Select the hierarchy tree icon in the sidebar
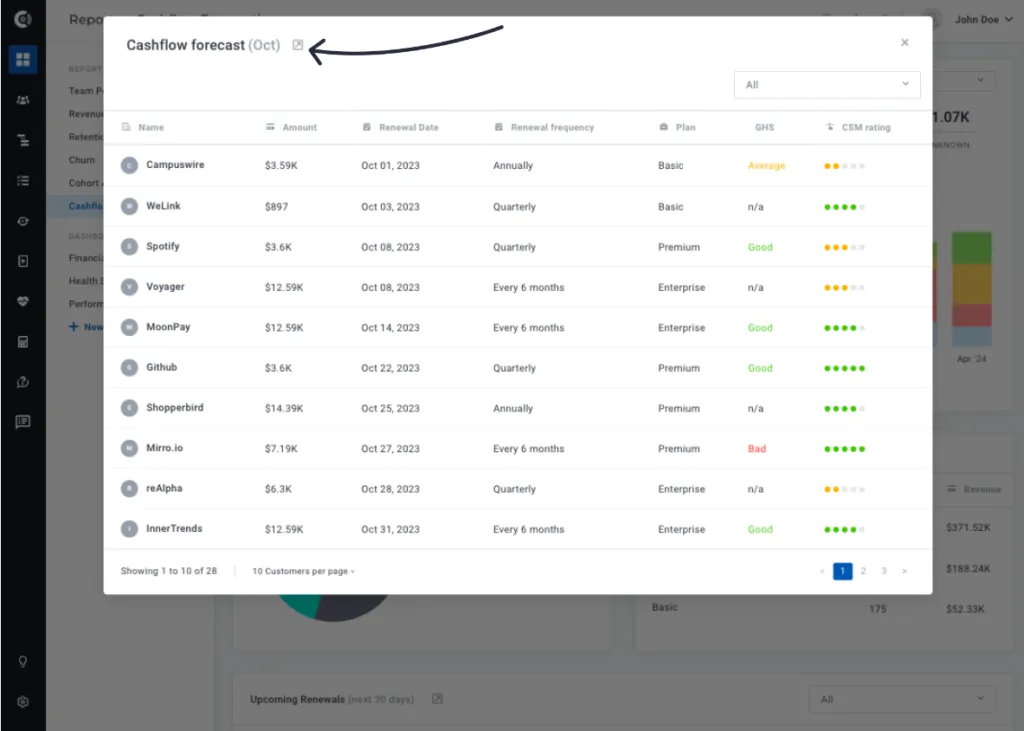 (23, 140)
